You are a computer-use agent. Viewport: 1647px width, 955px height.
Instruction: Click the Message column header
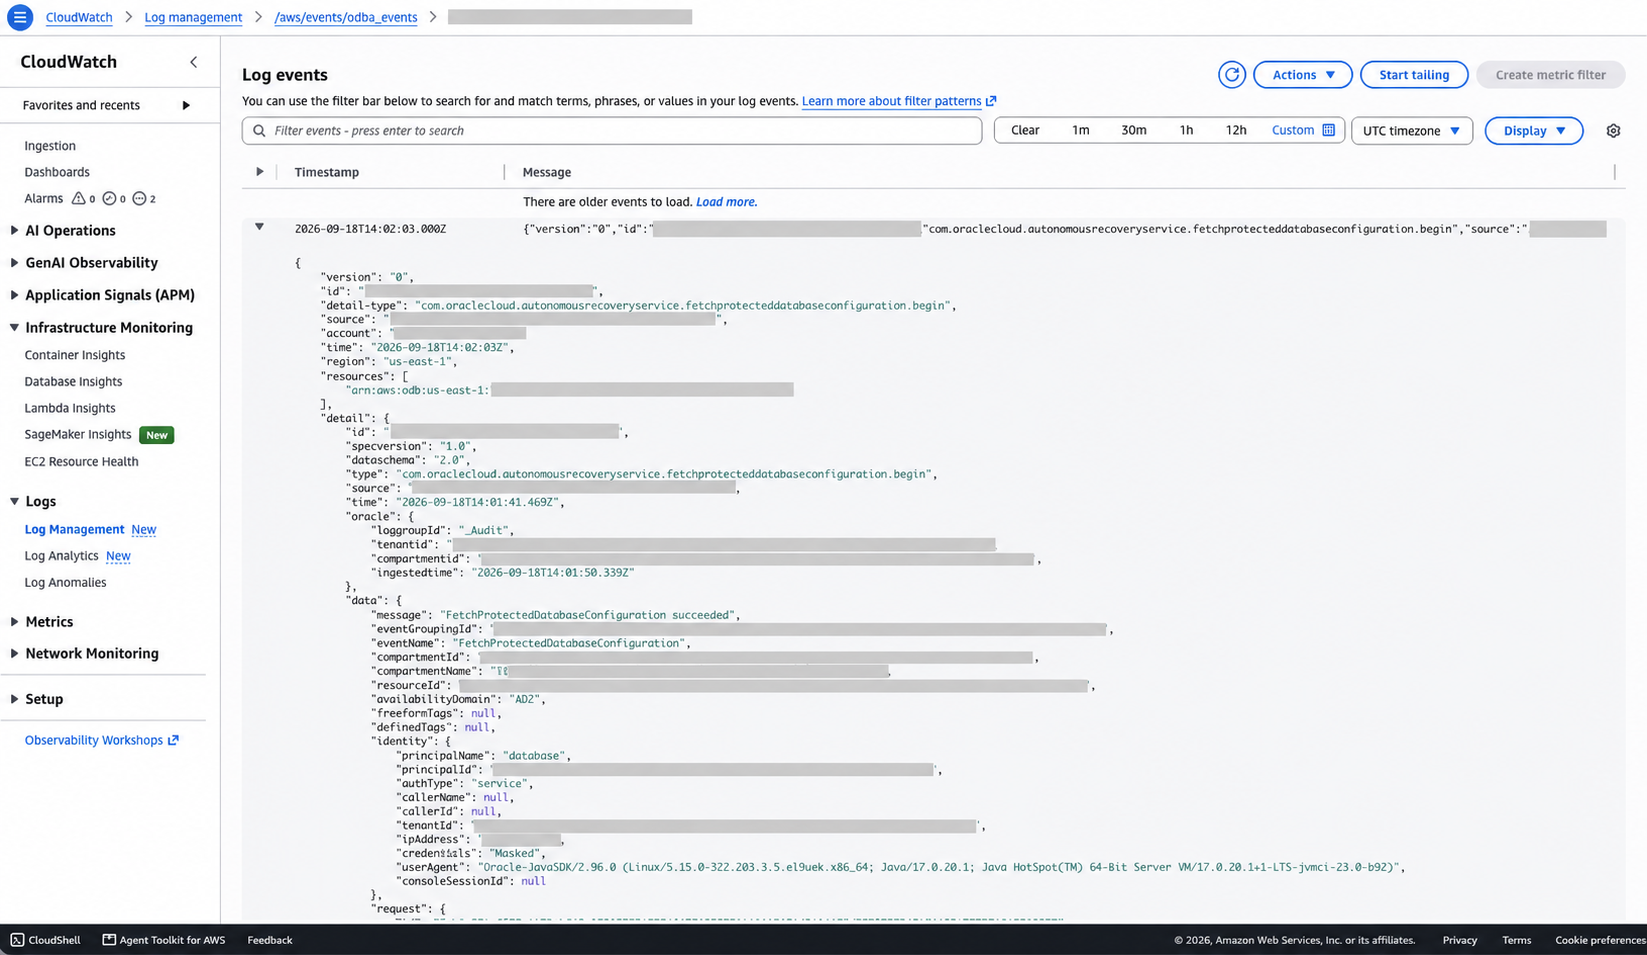coord(547,172)
